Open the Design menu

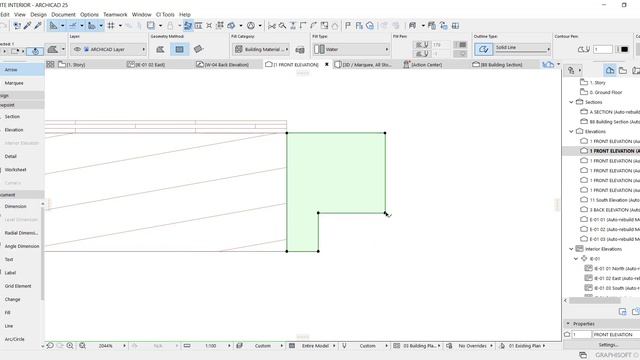click(x=39, y=14)
